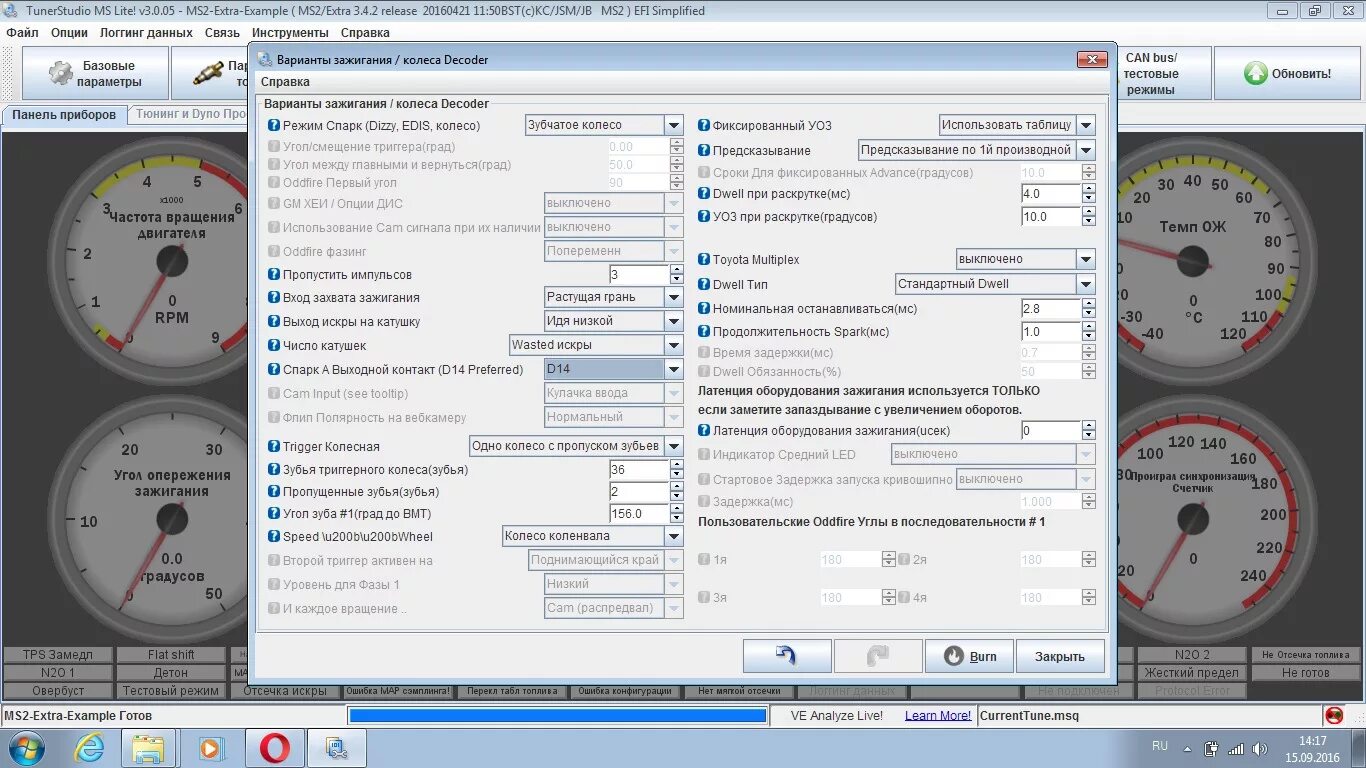Click the Закрыть button

tap(1060, 656)
